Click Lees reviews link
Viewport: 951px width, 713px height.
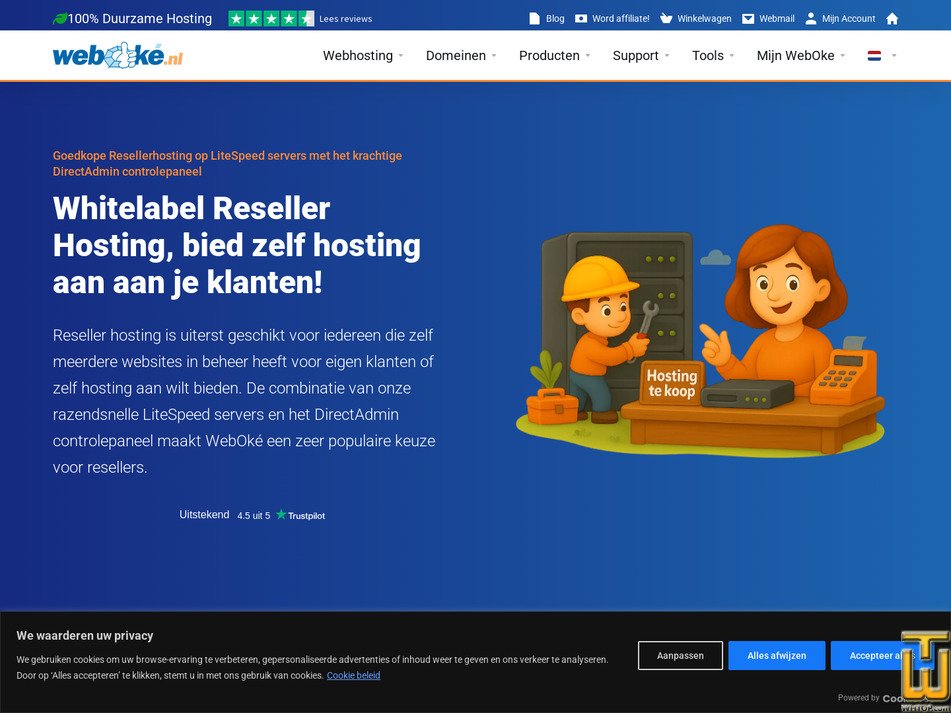click(x=346, y=19)
